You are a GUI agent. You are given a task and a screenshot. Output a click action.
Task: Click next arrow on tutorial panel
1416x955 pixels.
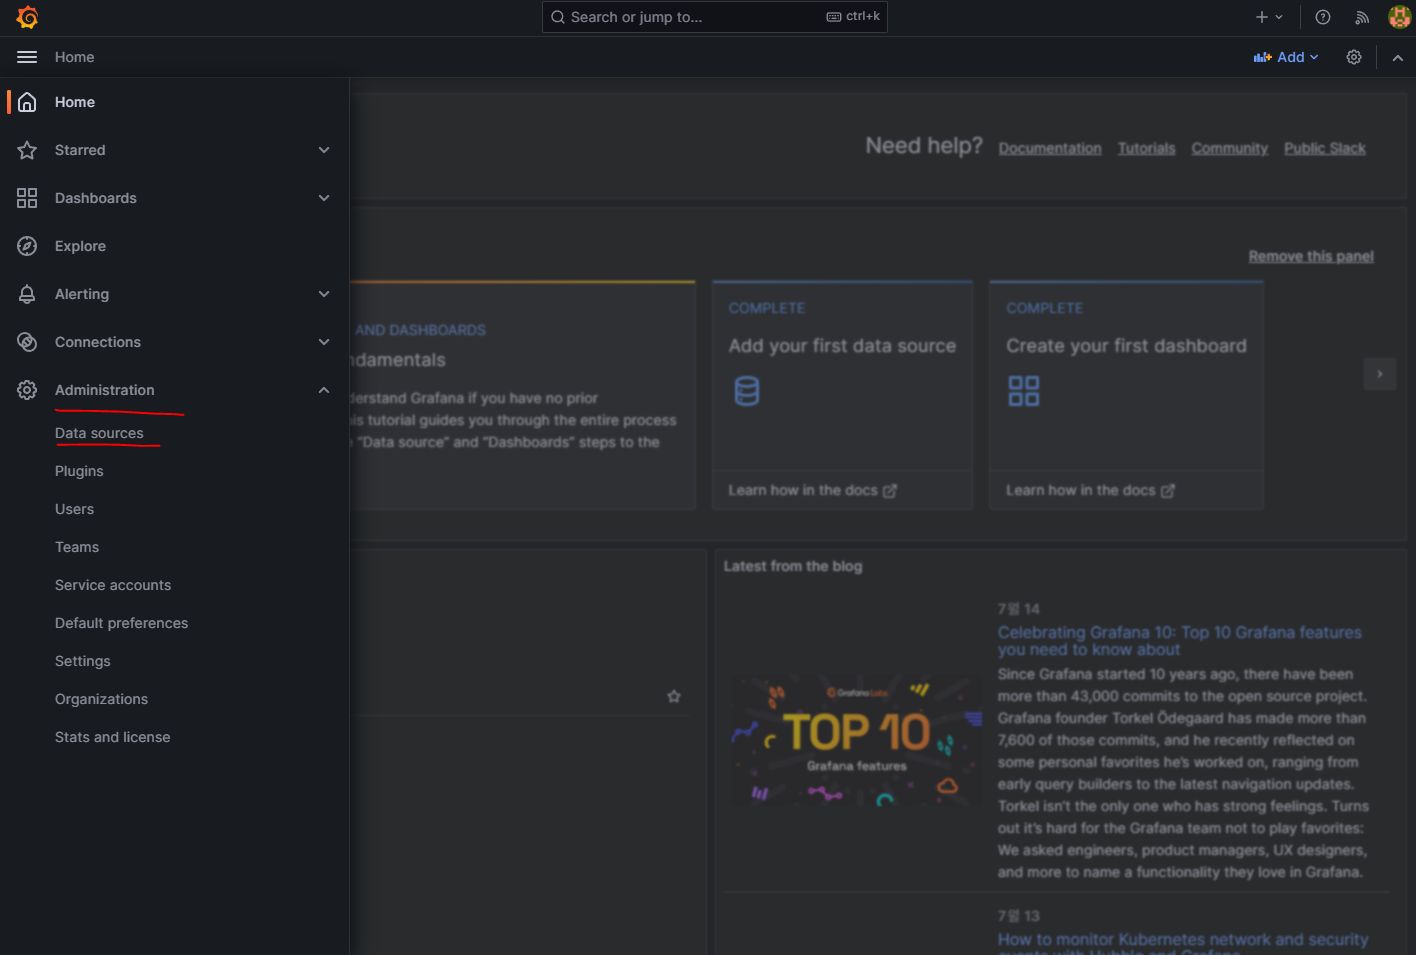(x=1380, y=374)
